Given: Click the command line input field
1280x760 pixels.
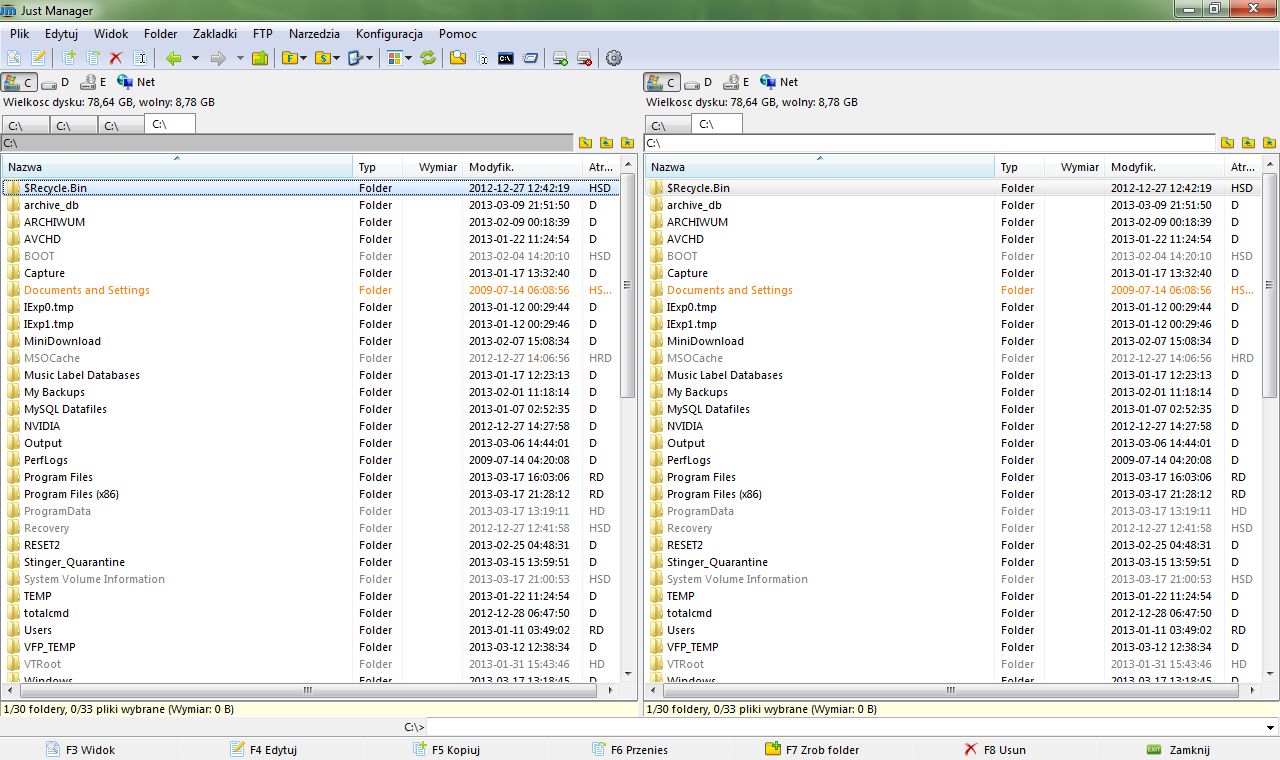Looking at the screenshot, I should pyautogui.click(x=845, y=727).
